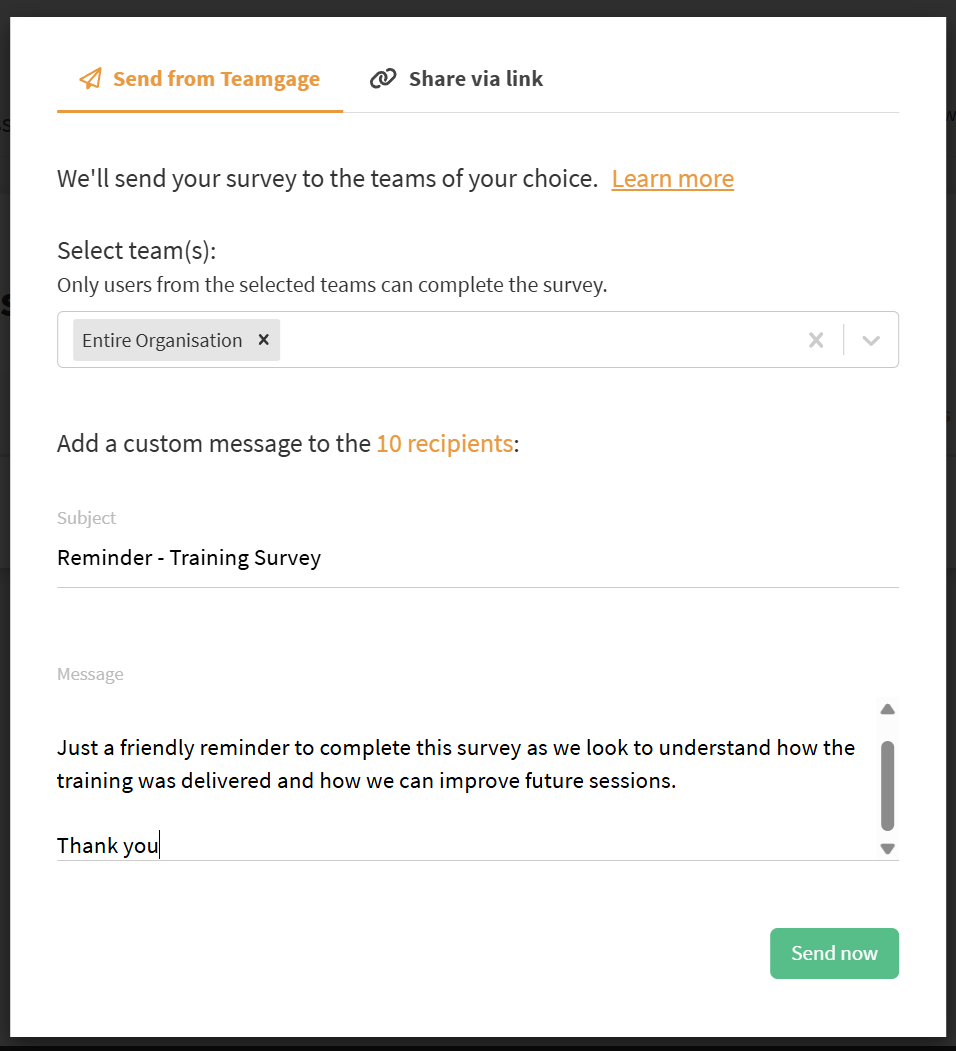Clear all selected teams with the selector's X
The image size is (956, 1051).
point(816,340)
